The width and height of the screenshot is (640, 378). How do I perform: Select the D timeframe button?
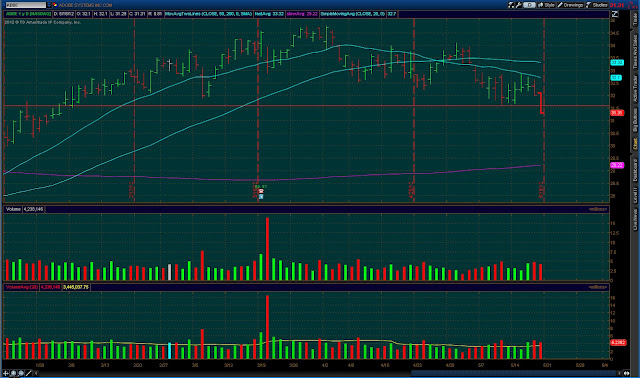pos(529,5)
